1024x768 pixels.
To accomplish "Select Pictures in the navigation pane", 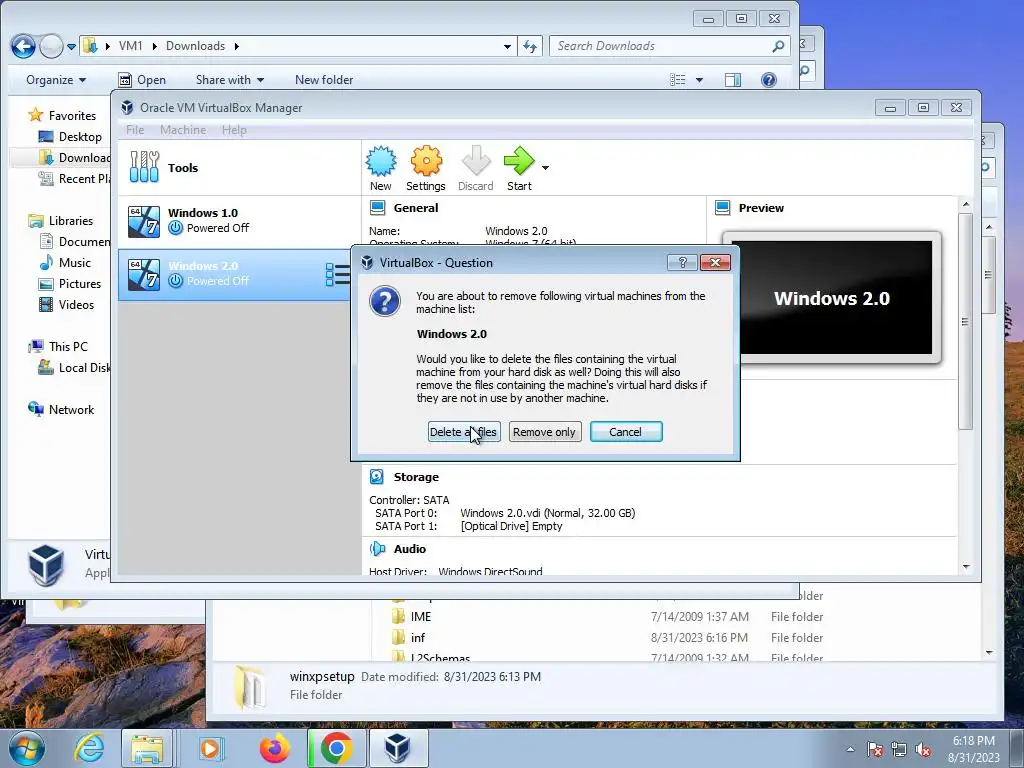I will [70, 283].
